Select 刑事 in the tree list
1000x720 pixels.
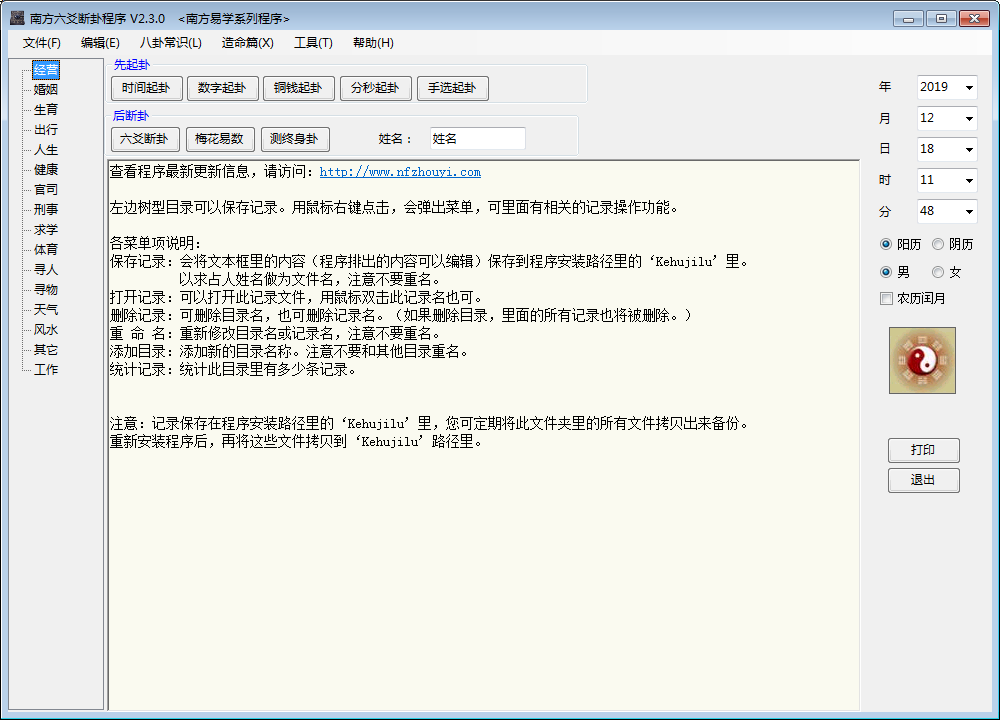coord(46,209)
